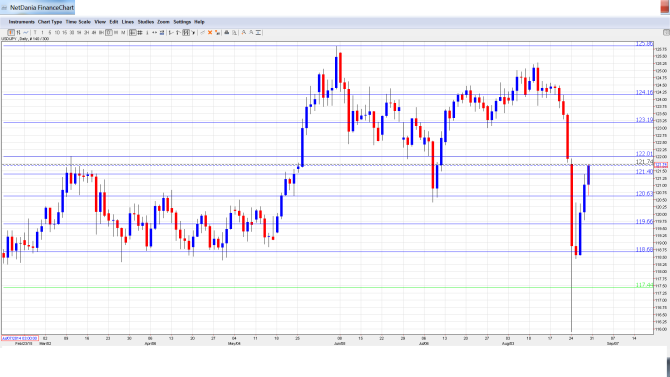
Task: Click the 121.40 line label
Action: (644, 172)
